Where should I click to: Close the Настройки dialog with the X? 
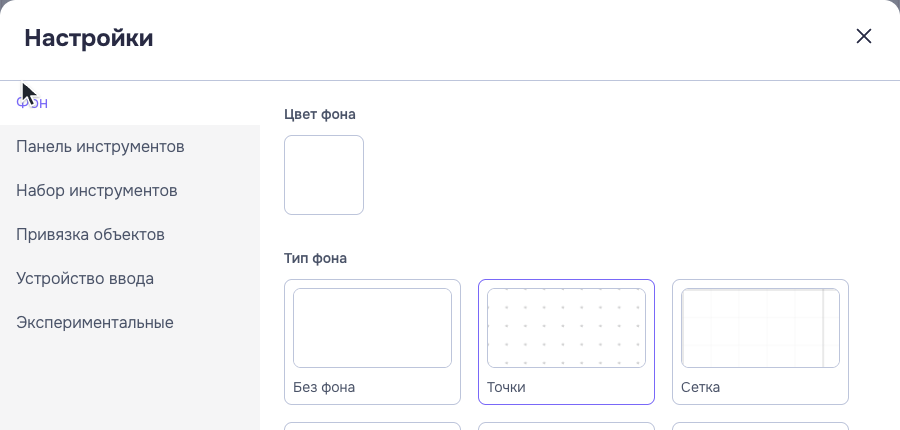point(864,36)
